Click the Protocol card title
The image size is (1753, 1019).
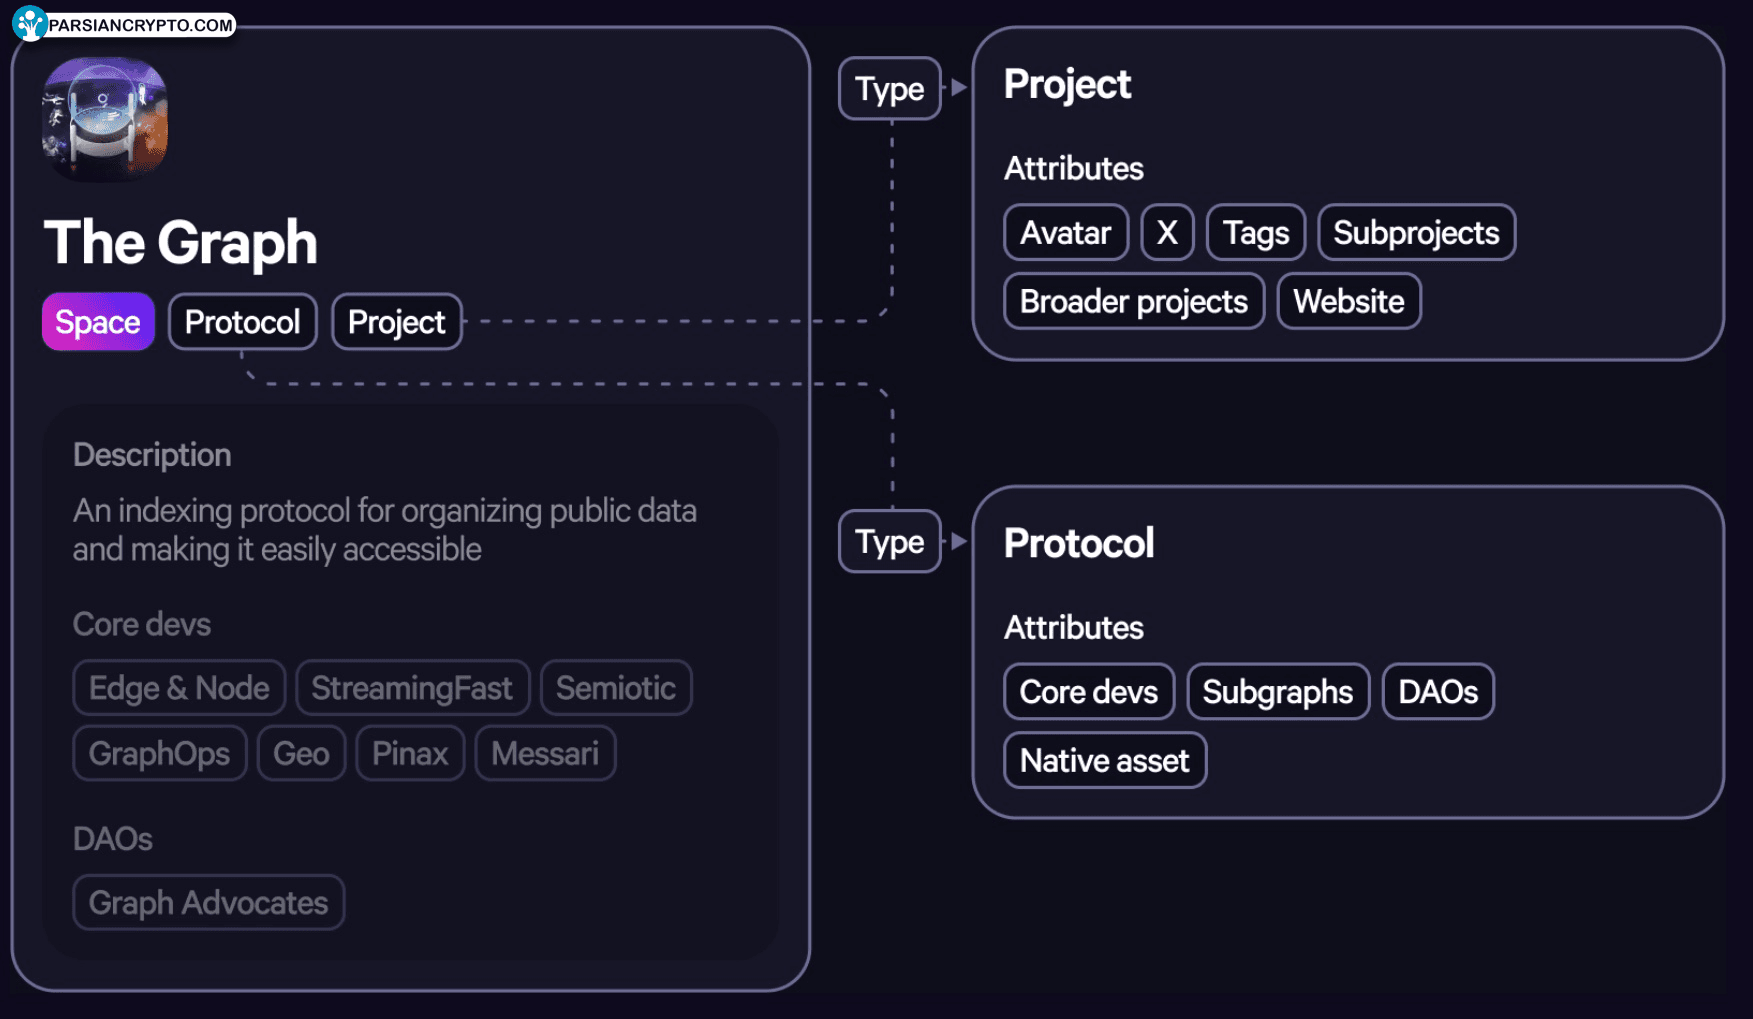tap(1079, 543)
